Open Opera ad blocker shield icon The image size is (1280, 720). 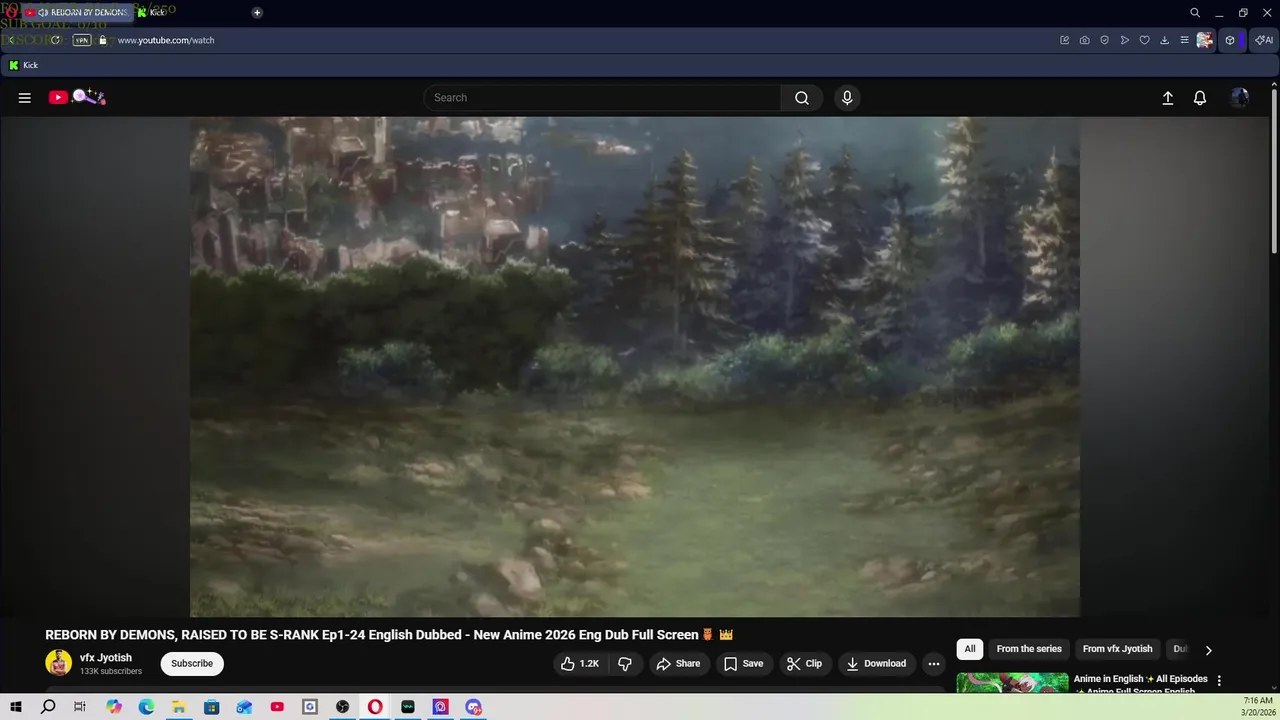(1105, 40)
